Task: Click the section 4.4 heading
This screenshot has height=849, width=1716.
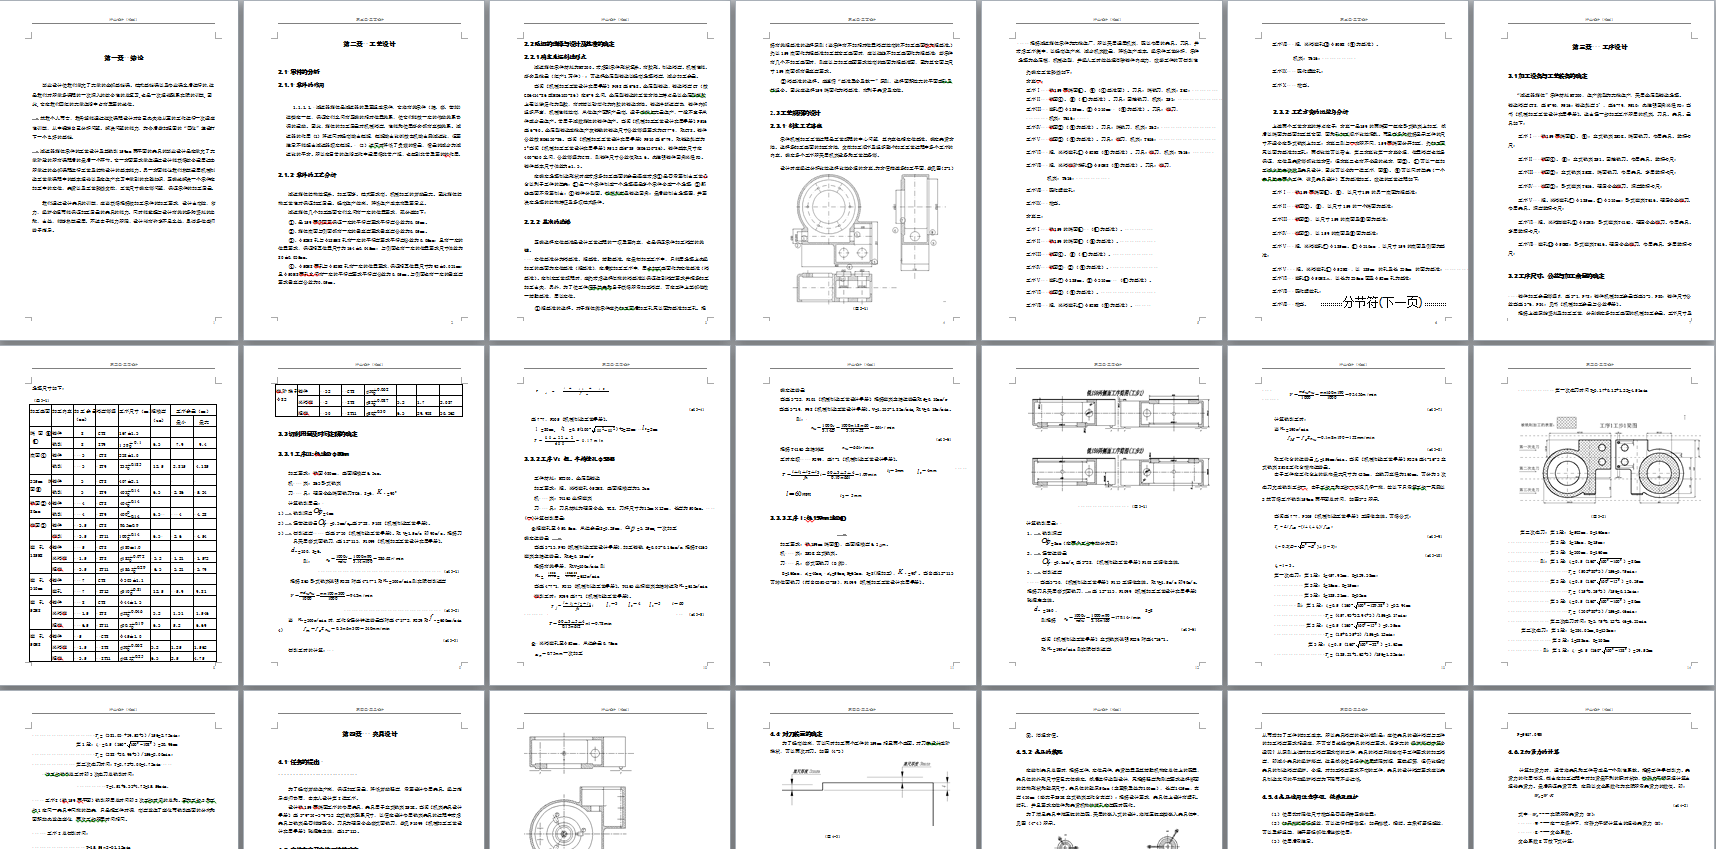Action: (796, 734)
